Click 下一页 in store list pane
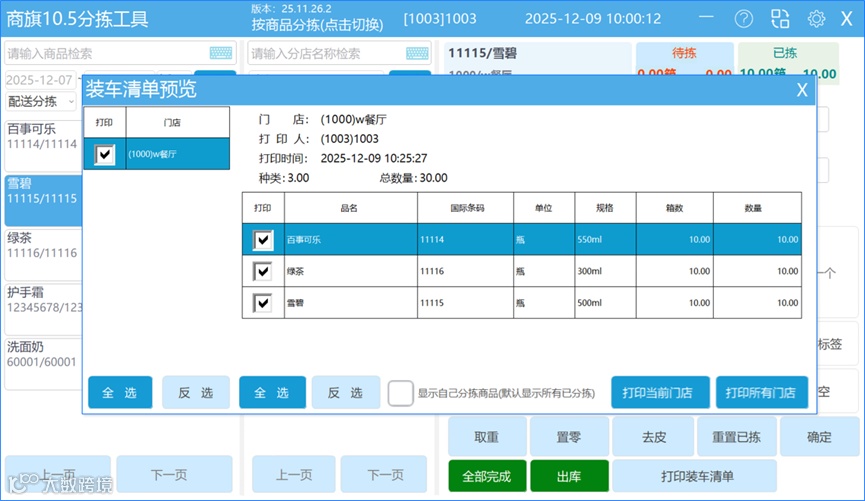Screen dimensions: 865x501 pos(384,474)
